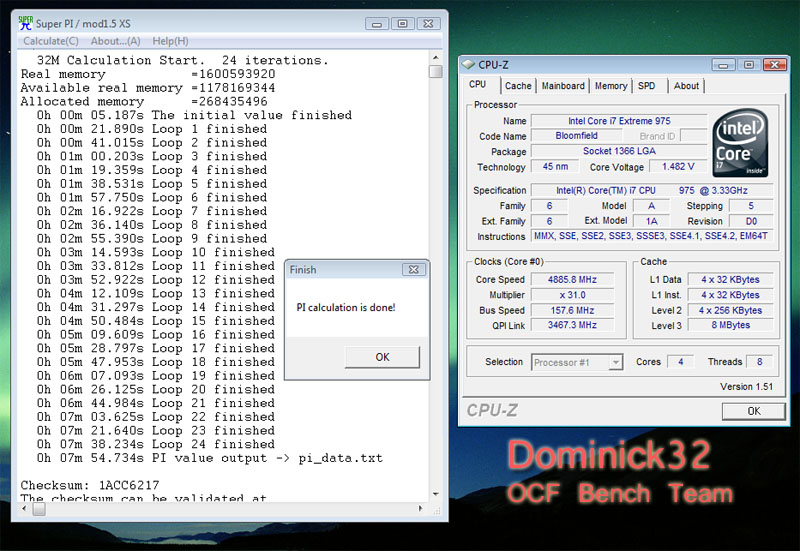Click the Instructions field listing MMX, SSE
Screen dimensions: 800x551
point(652,236)
